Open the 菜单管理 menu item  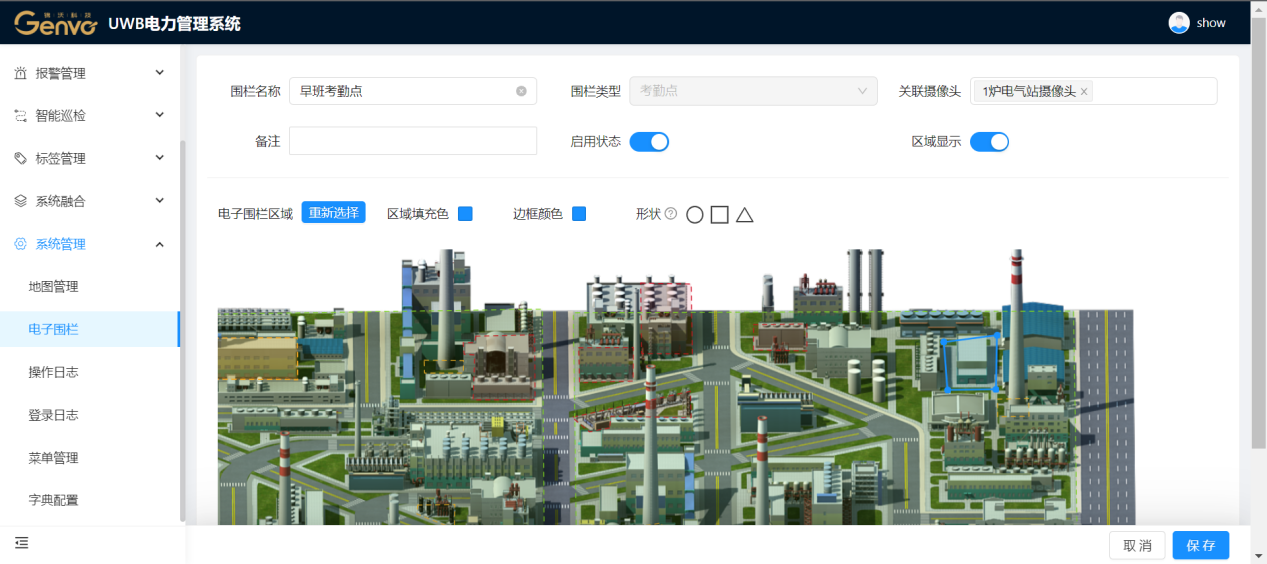pos(90,458)
